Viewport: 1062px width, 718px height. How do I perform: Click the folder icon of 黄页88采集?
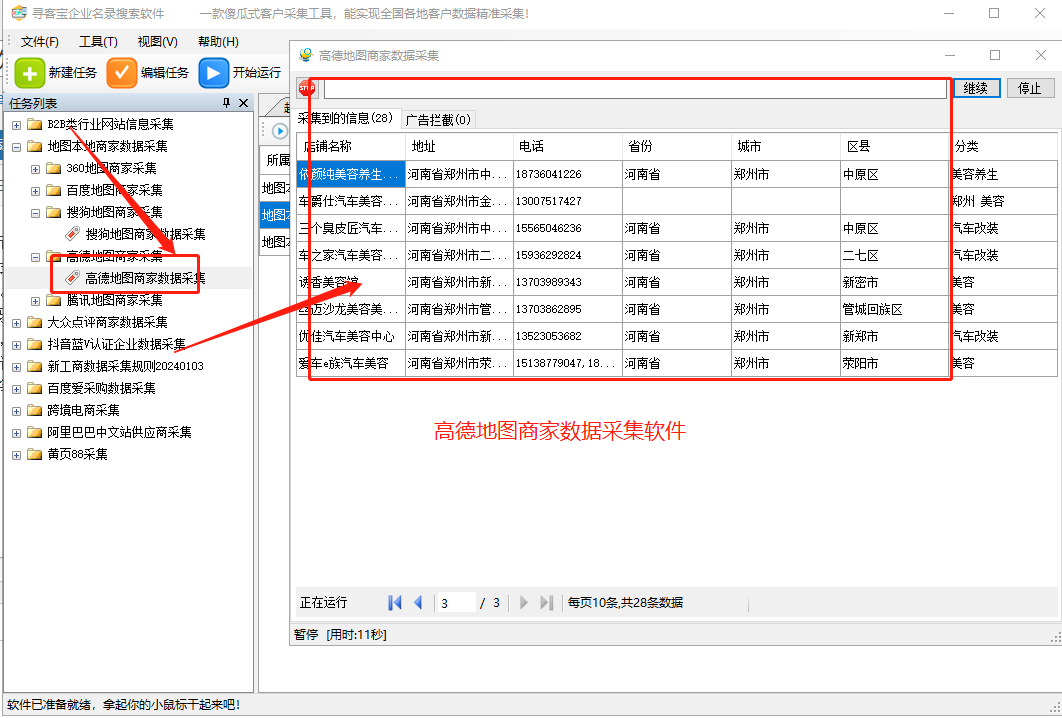point(35,454)
